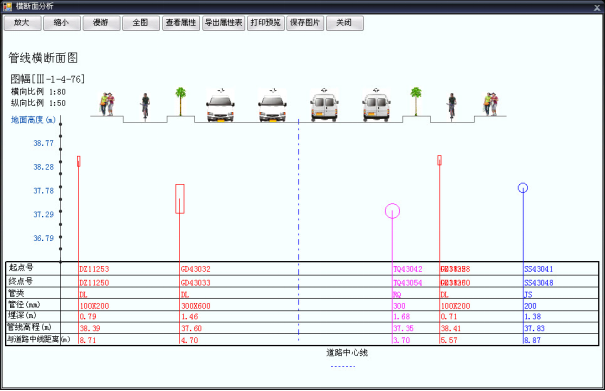Select the magenta TQ43042 gas pipe circle
The image size is (605, 391).
[392, 211]
